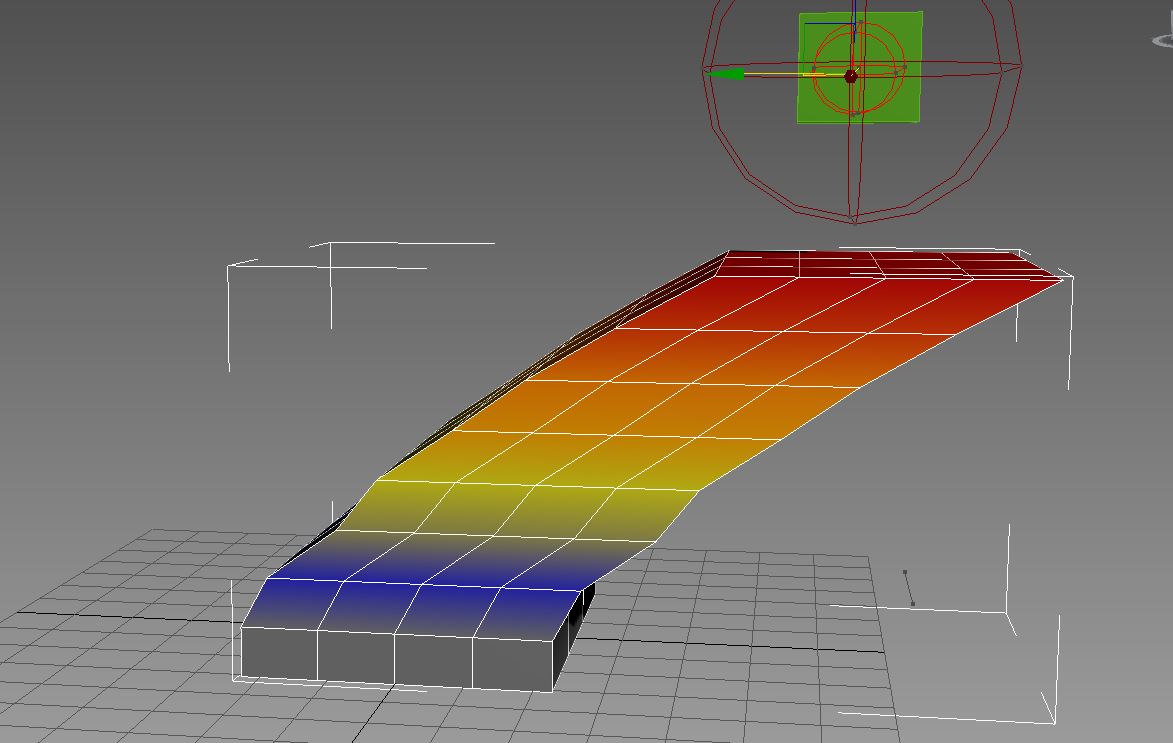Click the gray front face of the plank
Image resolution: width=1173 pixels, height=743 pixels.
(398, 658)
